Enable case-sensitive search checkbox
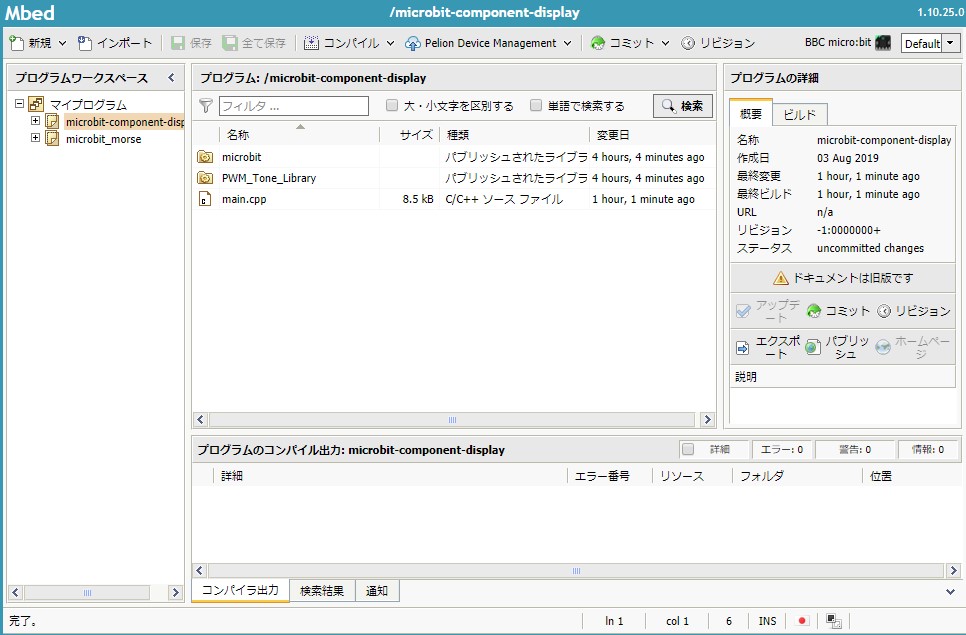Image resolution: width=966 pixels, height=635 pixels. click(x=392, y=105)
